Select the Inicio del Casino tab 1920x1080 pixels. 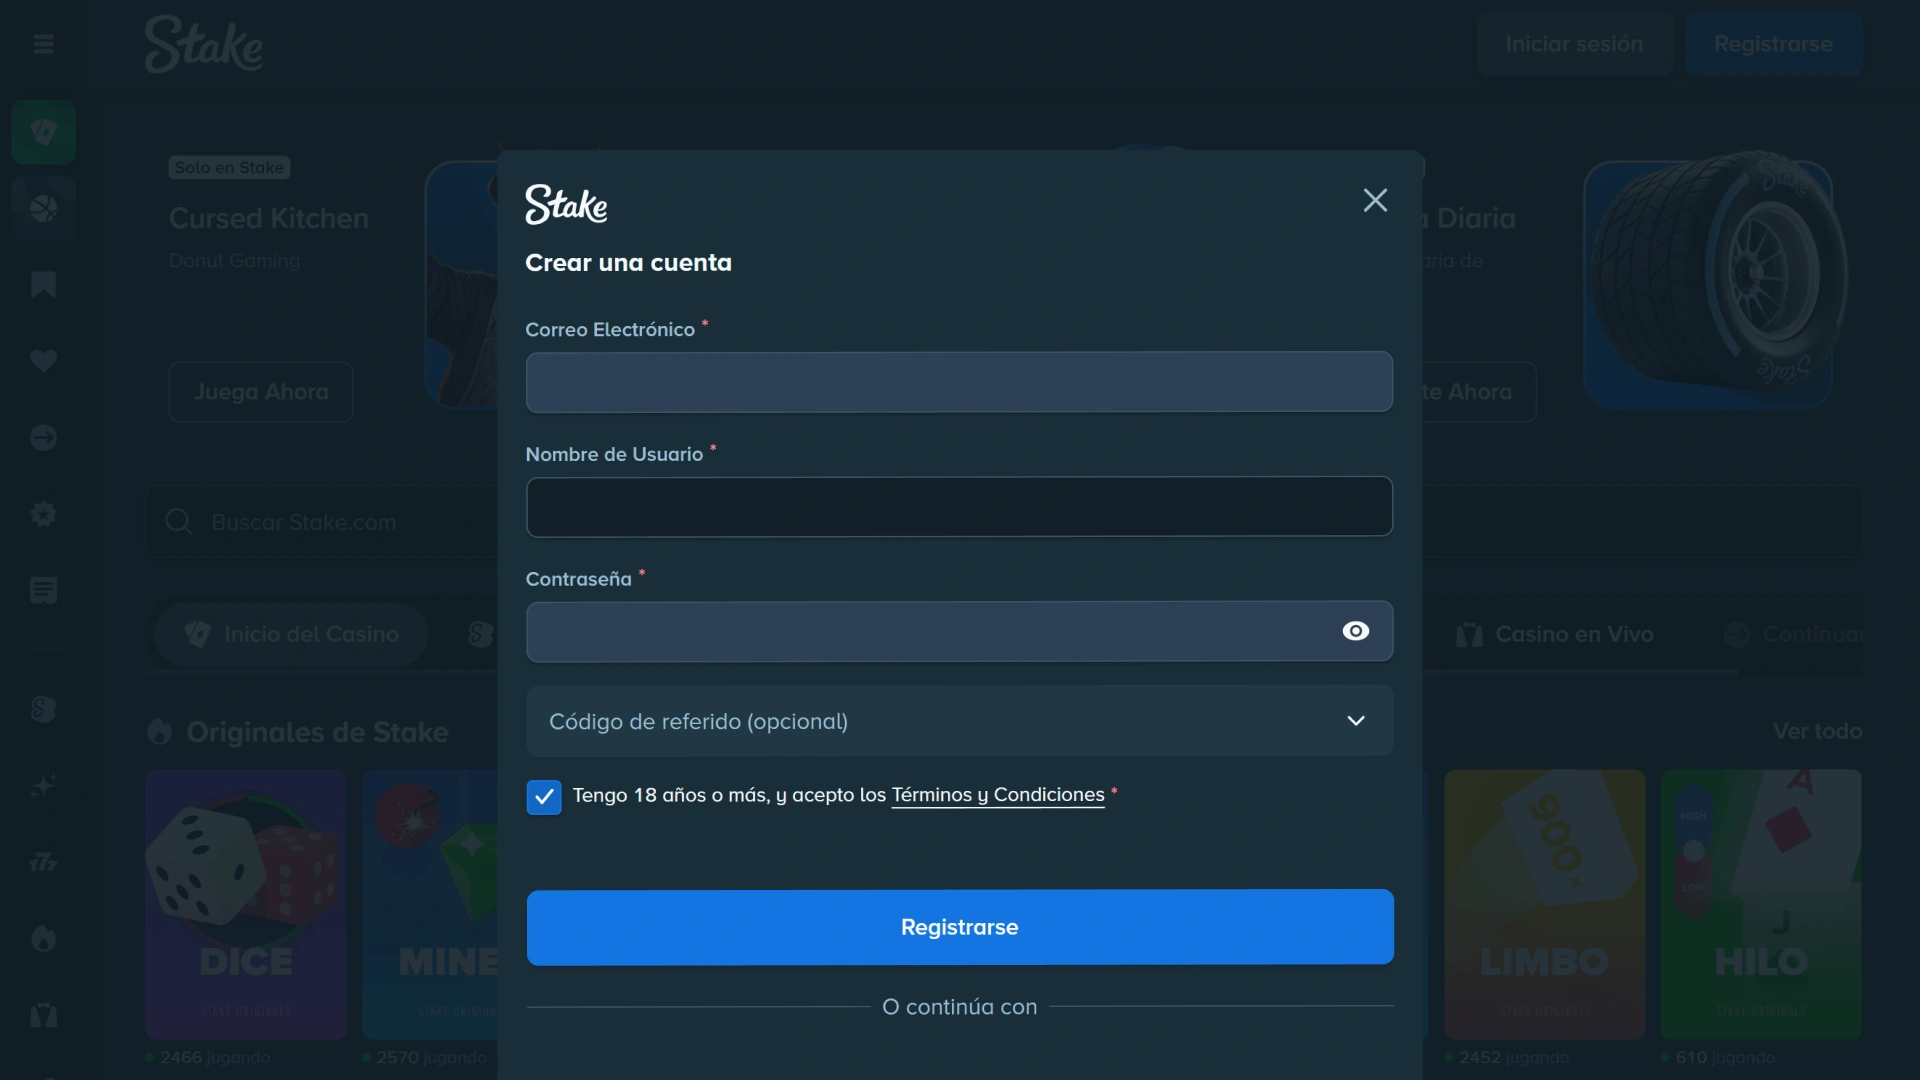[291, 634]
